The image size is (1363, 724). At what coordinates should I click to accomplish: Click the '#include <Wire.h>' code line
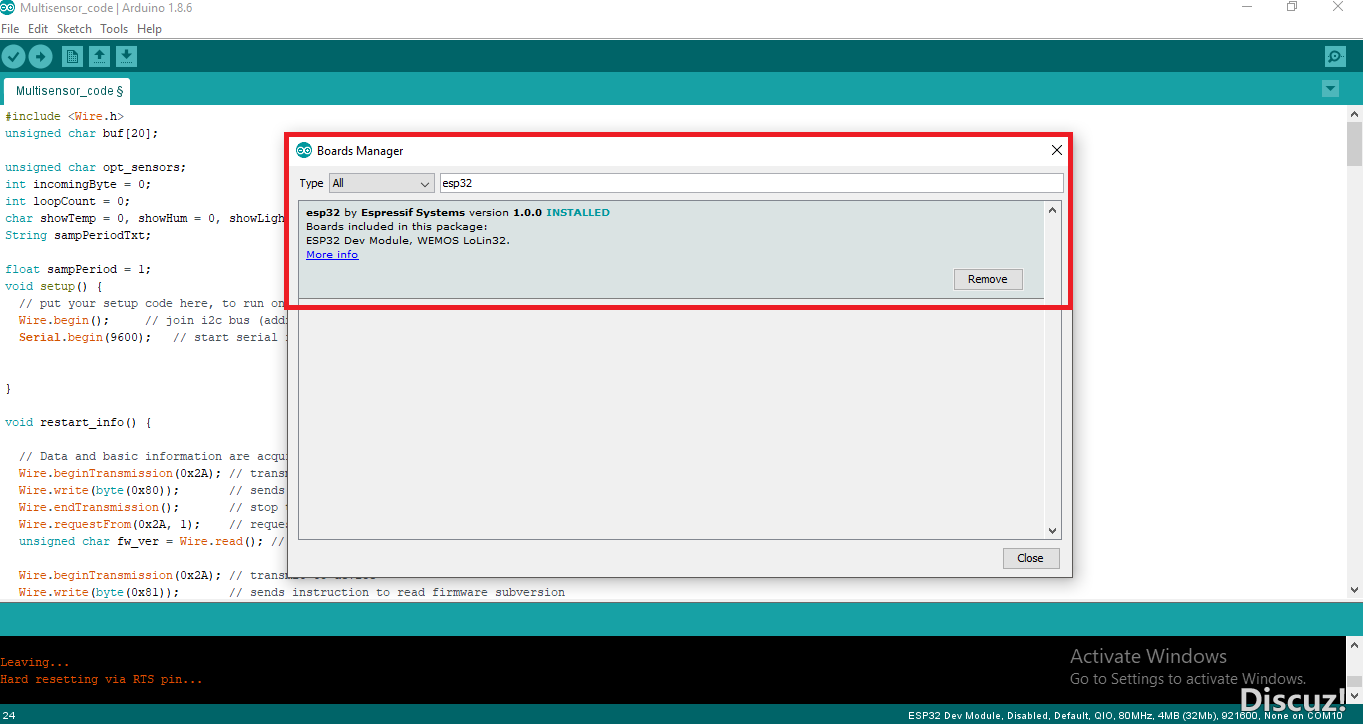[x=64, y=116]
